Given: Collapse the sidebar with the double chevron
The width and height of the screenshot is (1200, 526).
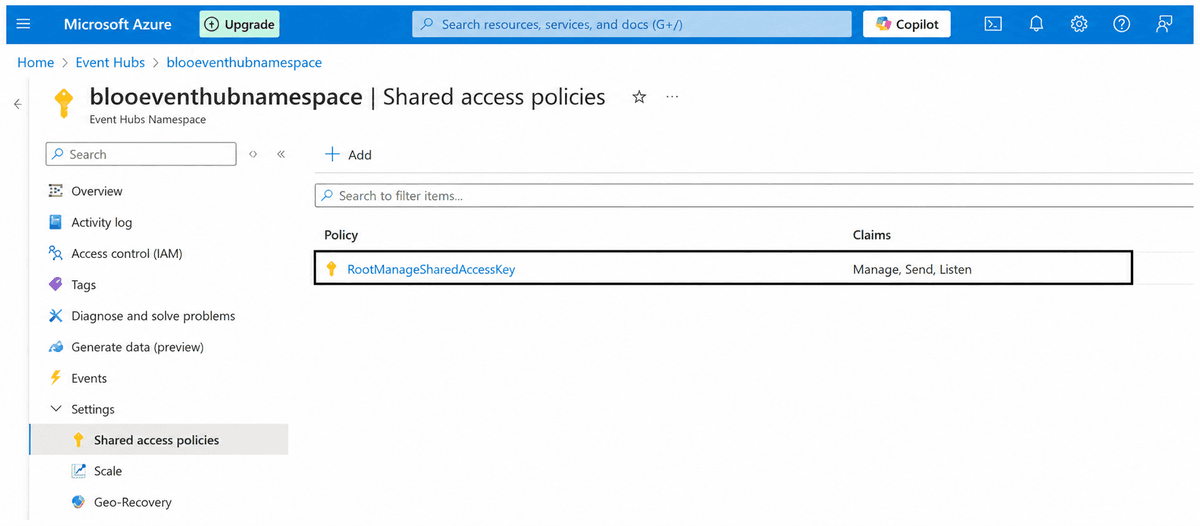Looking at the screenshot, I should [x=281, y=154].
